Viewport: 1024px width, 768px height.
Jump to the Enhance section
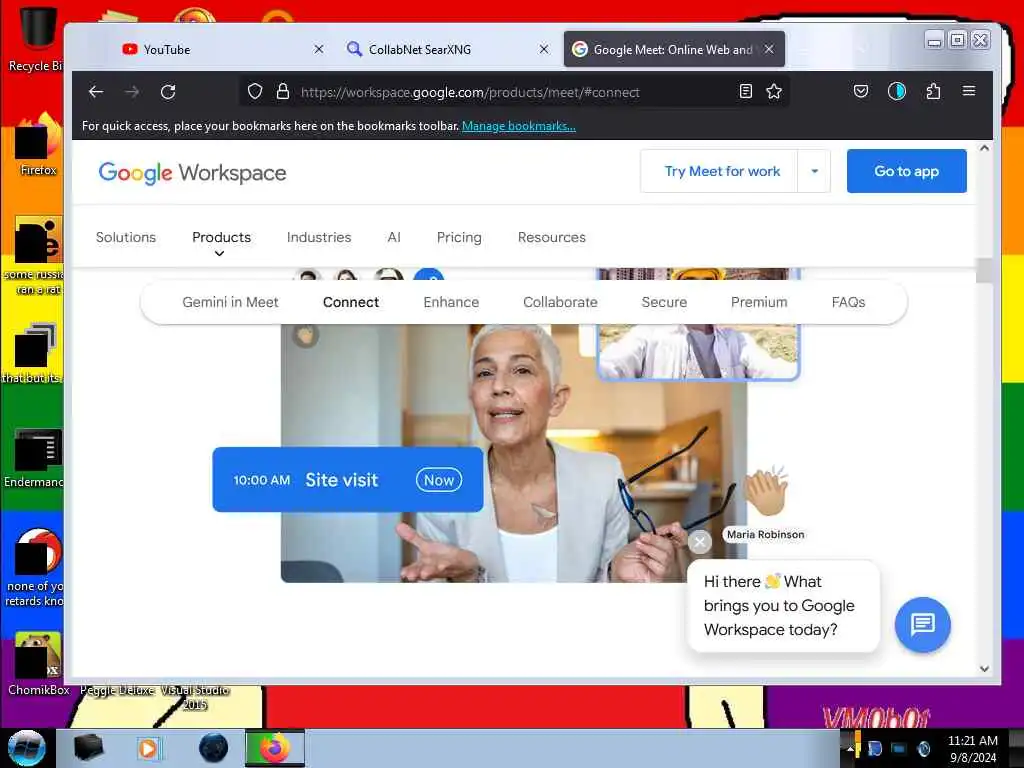click(x=451, y=302)
